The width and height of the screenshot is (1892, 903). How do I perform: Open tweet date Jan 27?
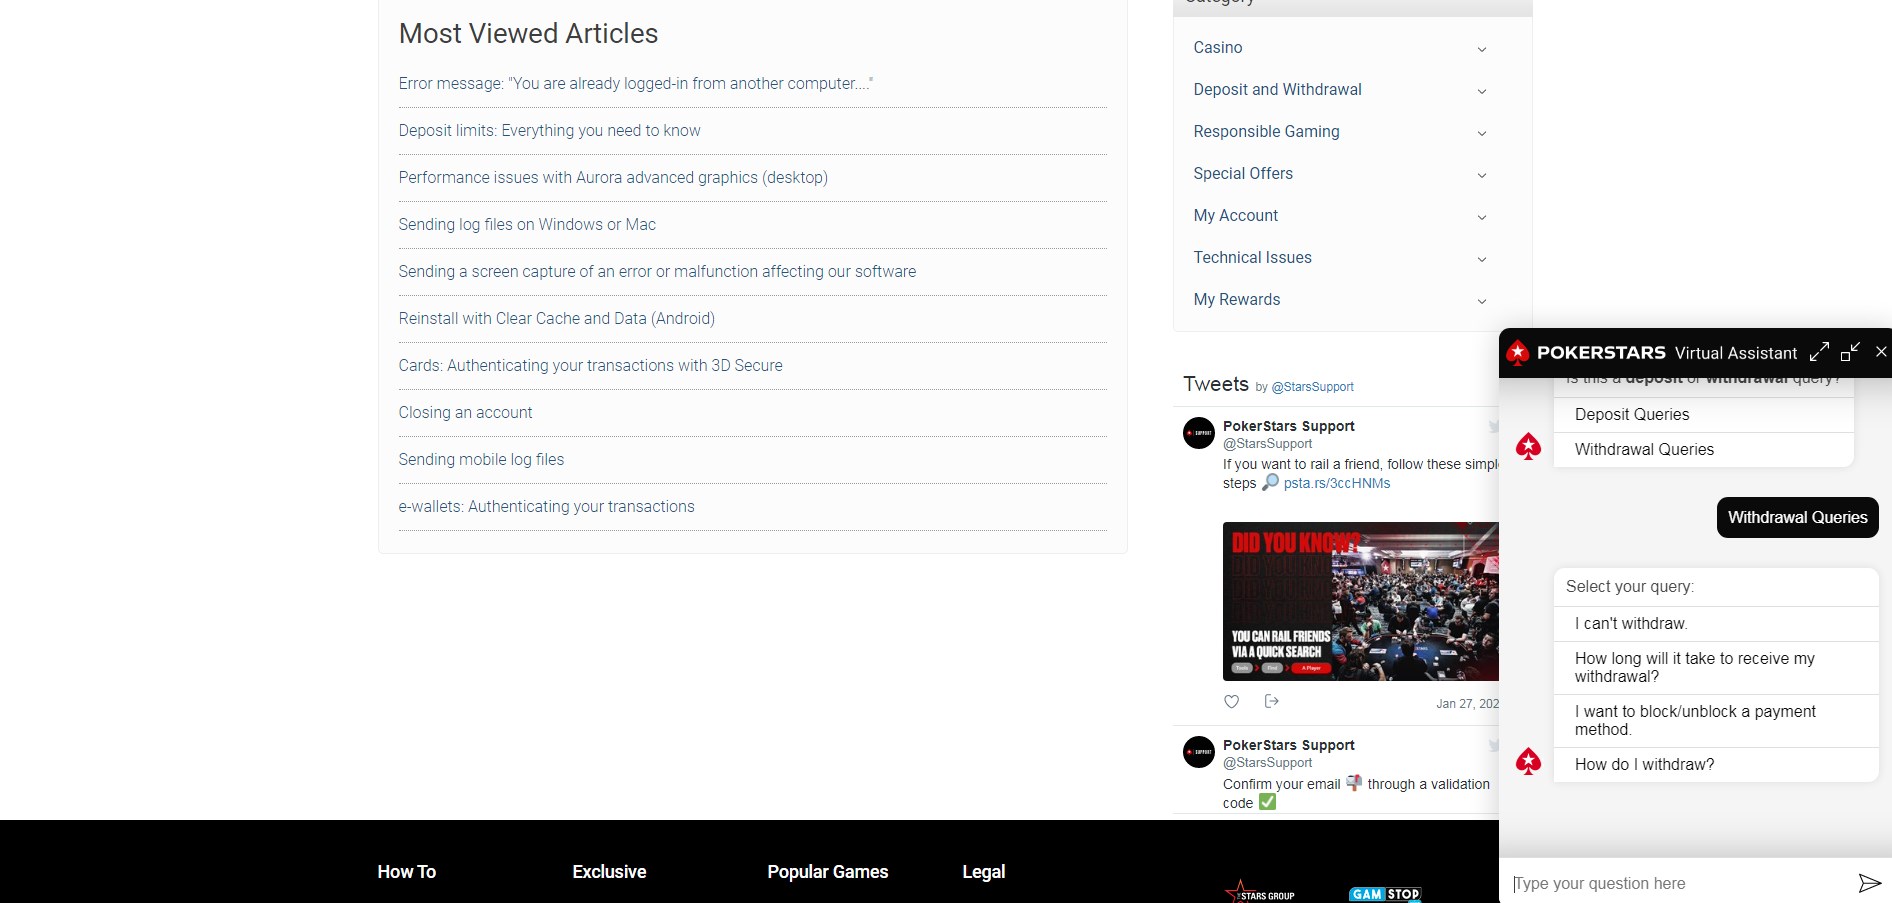coord(1467,704)
